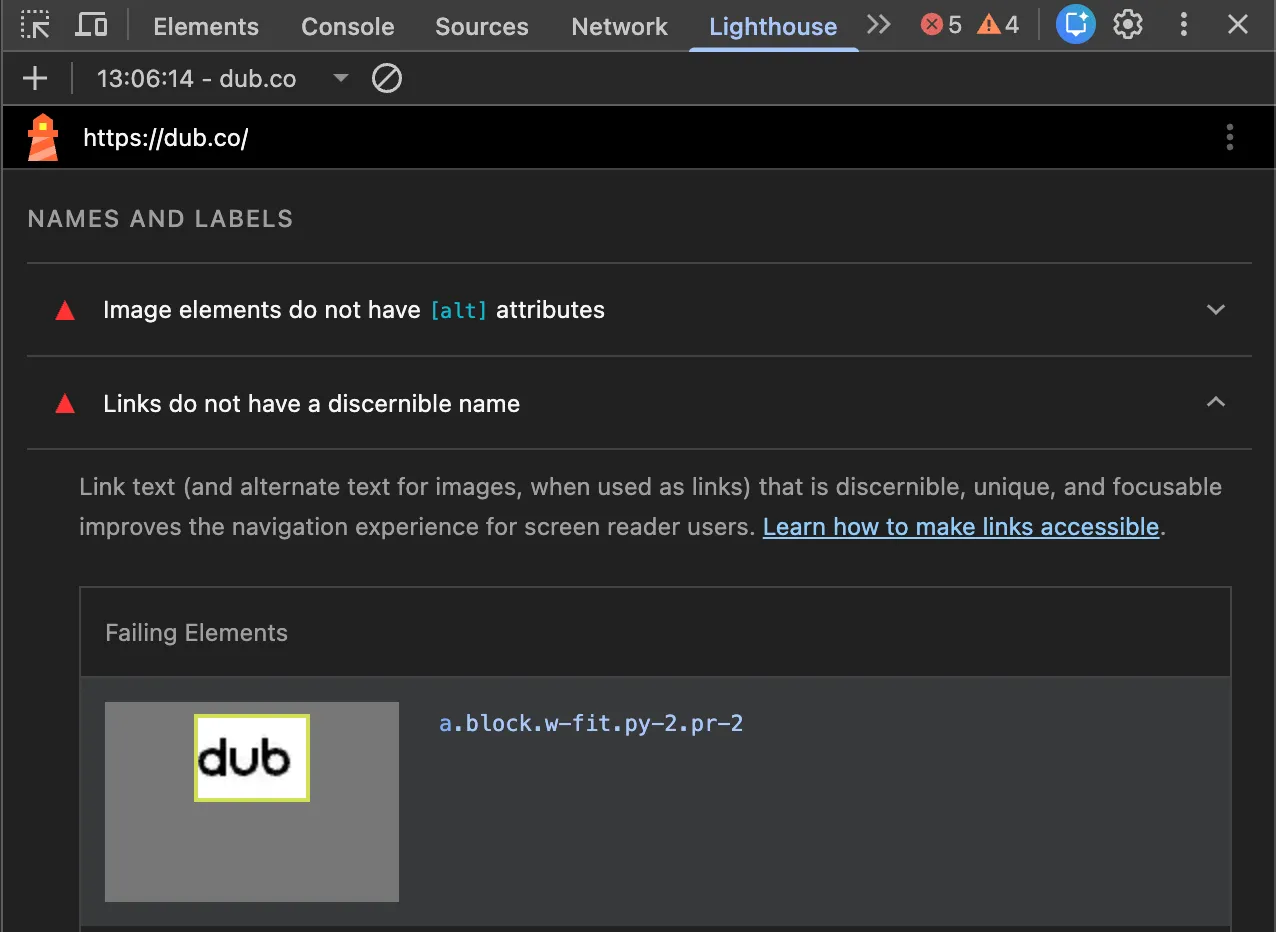The image size is (1276, 932).
Task: Show more DevTools tabs via double chevron
Action: click(x=879, y=25)
